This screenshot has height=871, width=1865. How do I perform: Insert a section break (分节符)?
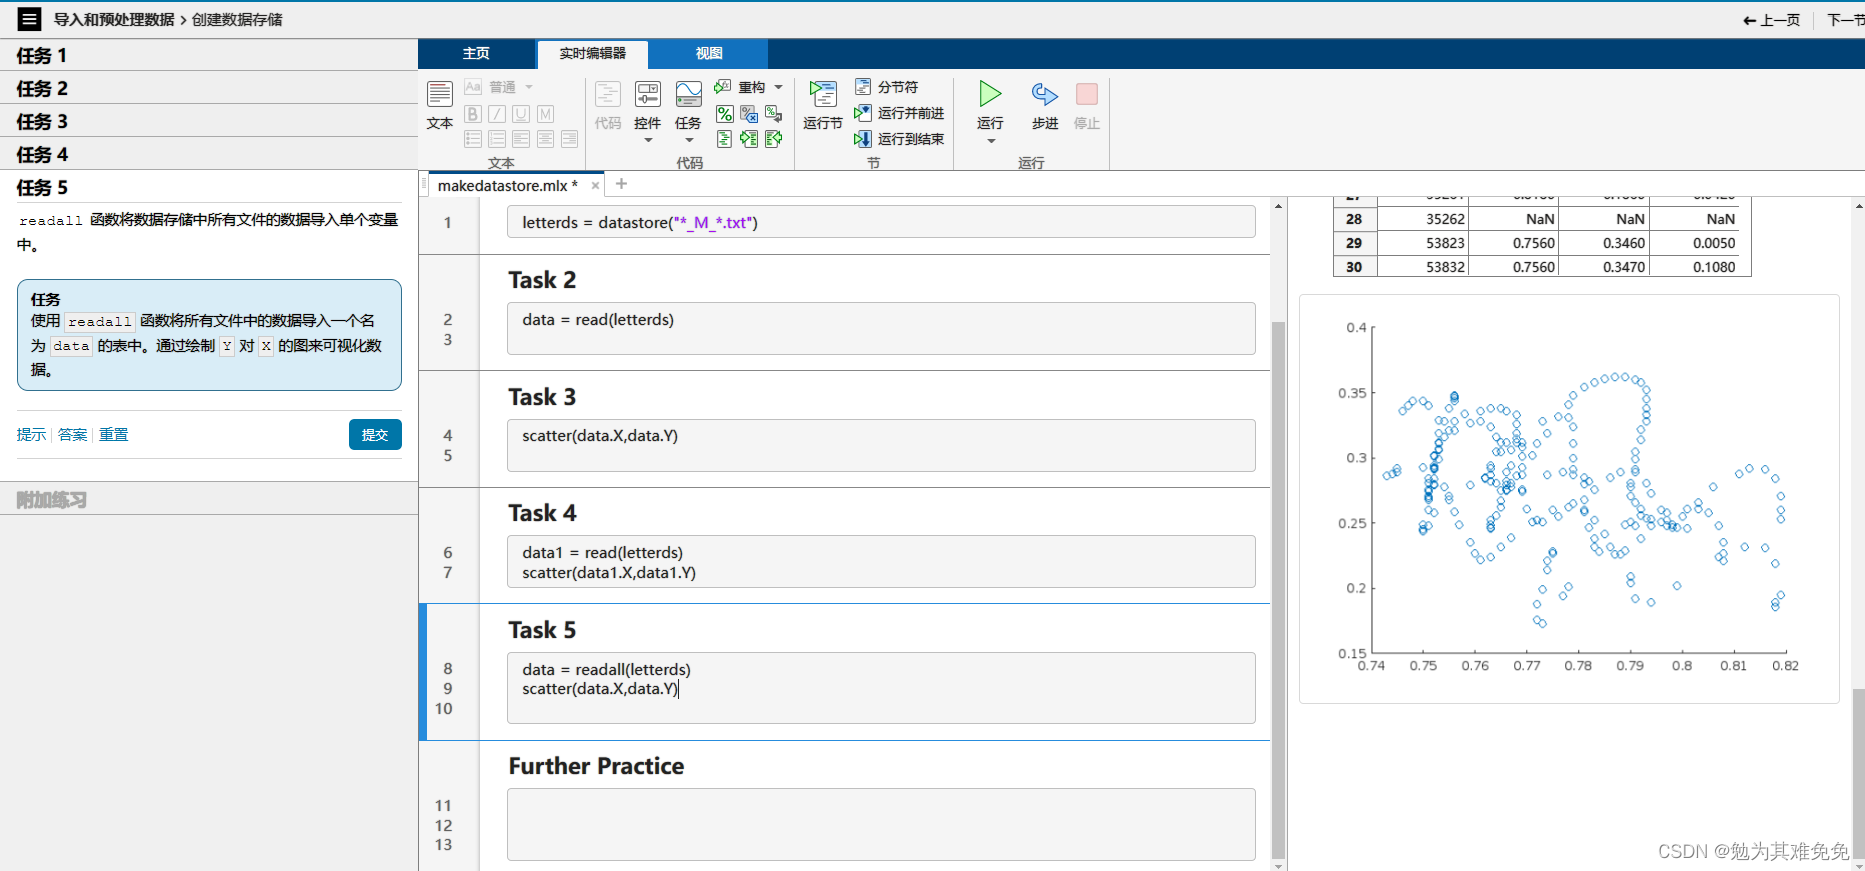[x=887, y=87]
